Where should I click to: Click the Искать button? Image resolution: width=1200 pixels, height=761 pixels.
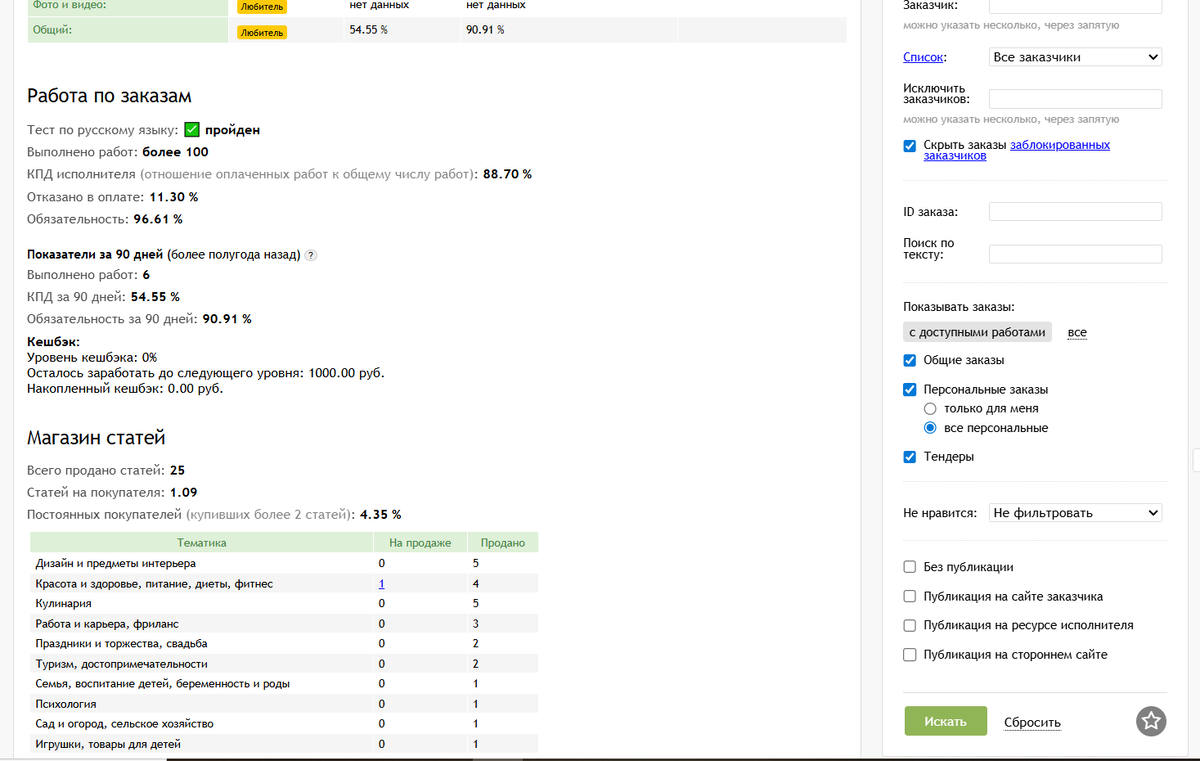945,721
